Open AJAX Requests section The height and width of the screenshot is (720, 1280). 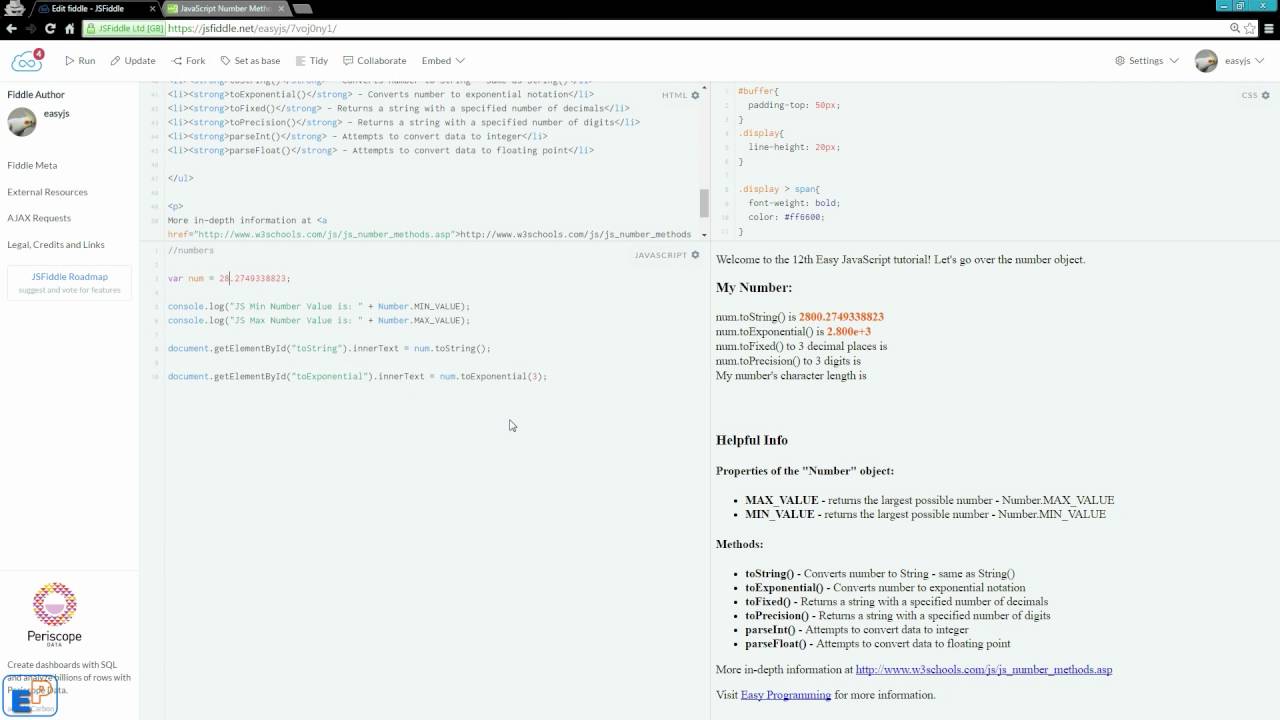pos(39,218)
